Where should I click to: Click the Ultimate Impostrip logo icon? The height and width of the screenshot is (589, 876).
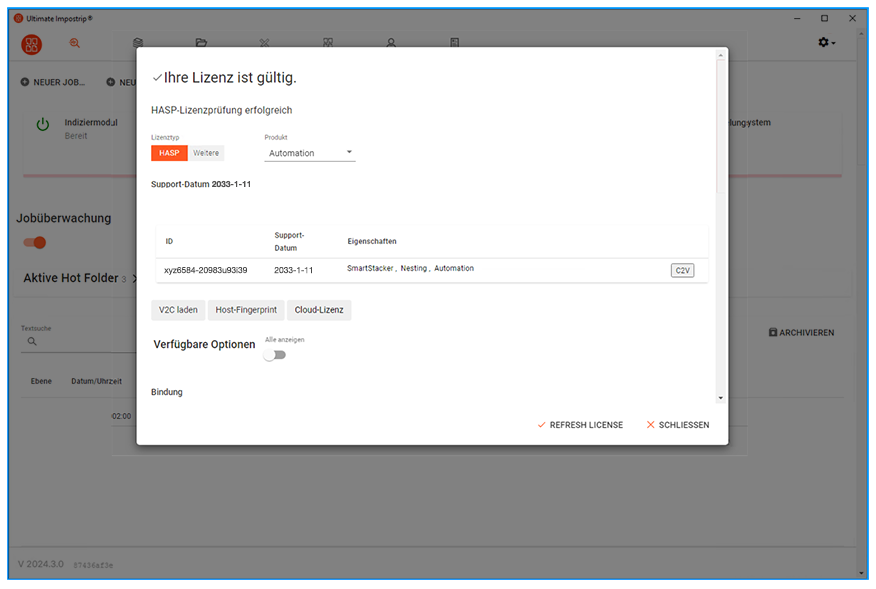(x=32, y=44)
